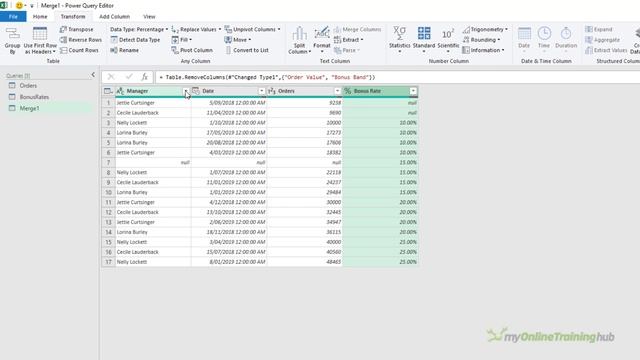Click the smiley feedback icon
640x360 pixels.
[19, 5]
